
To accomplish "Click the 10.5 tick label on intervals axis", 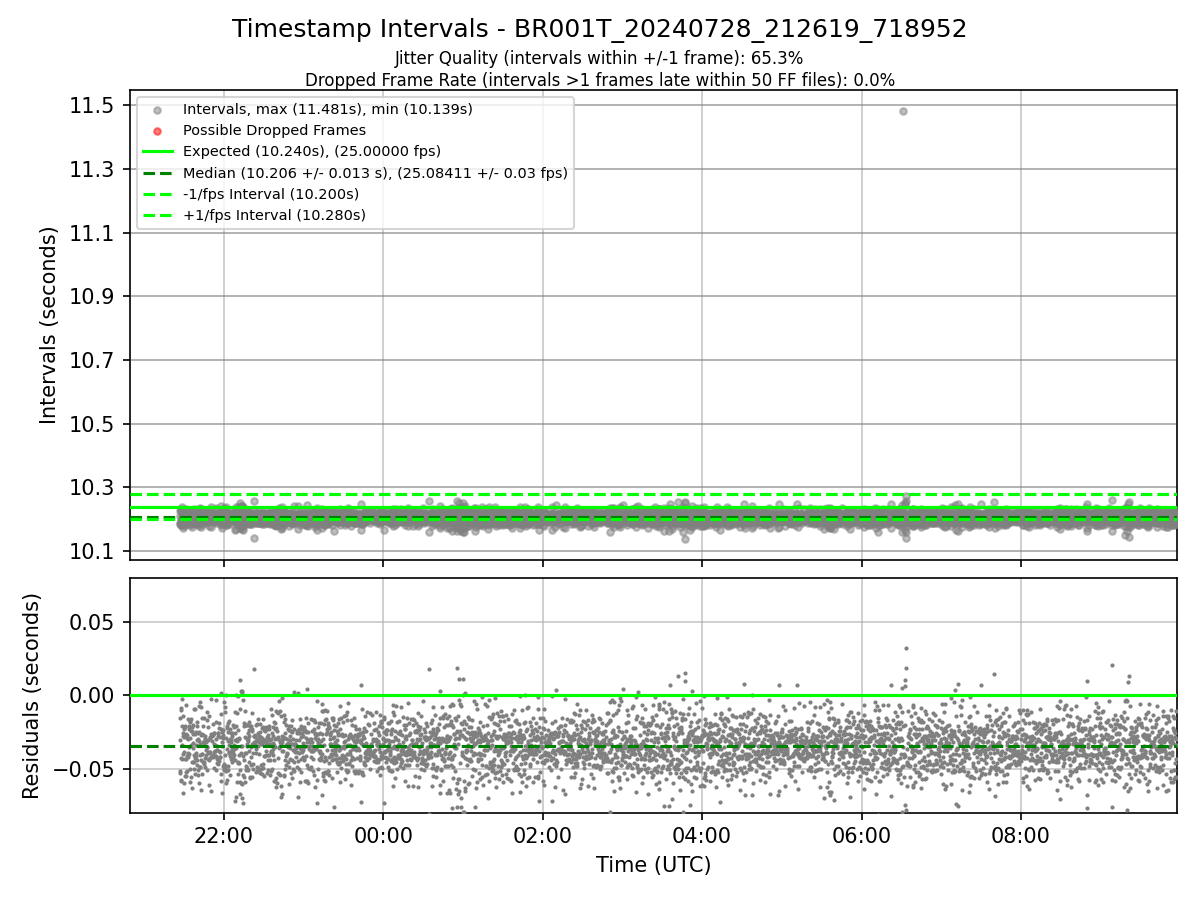I will [92, 424].
